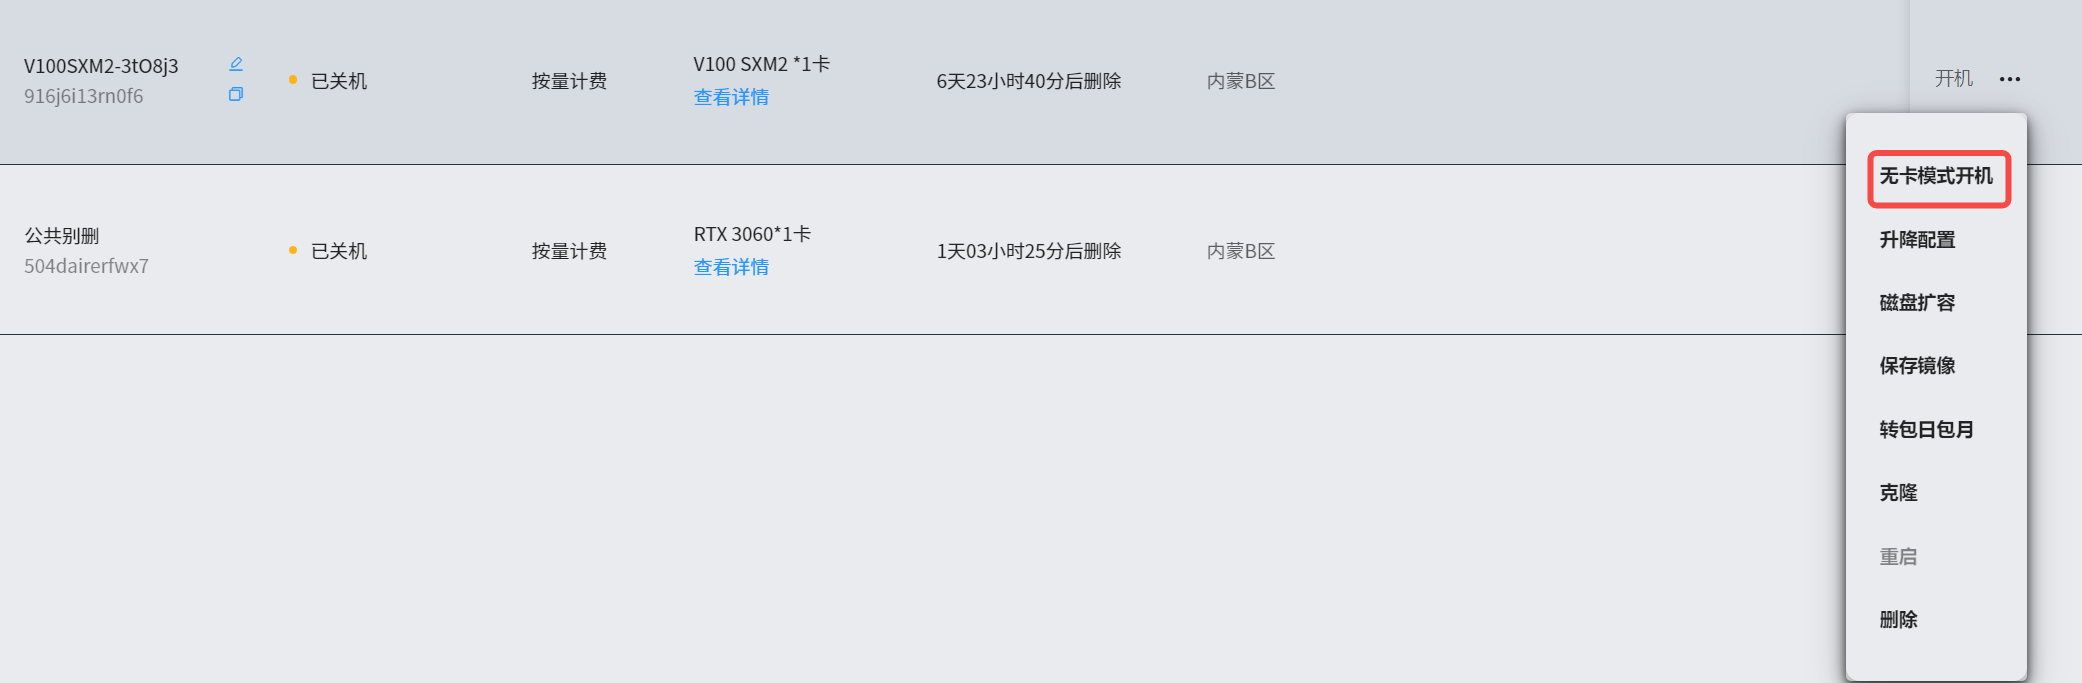2082x683 pixels.
Task: Choose 转包日包月 billing option
Action: click(x=1926, y=430)
